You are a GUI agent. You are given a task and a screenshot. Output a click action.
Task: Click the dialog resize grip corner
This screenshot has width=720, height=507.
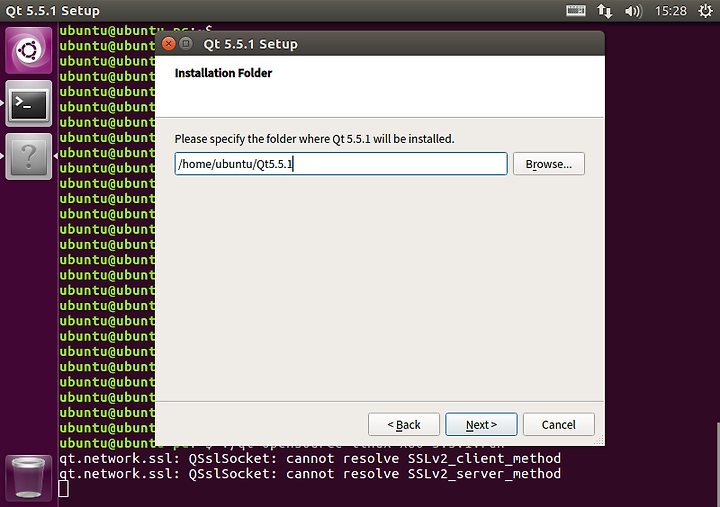pos(599,440)
